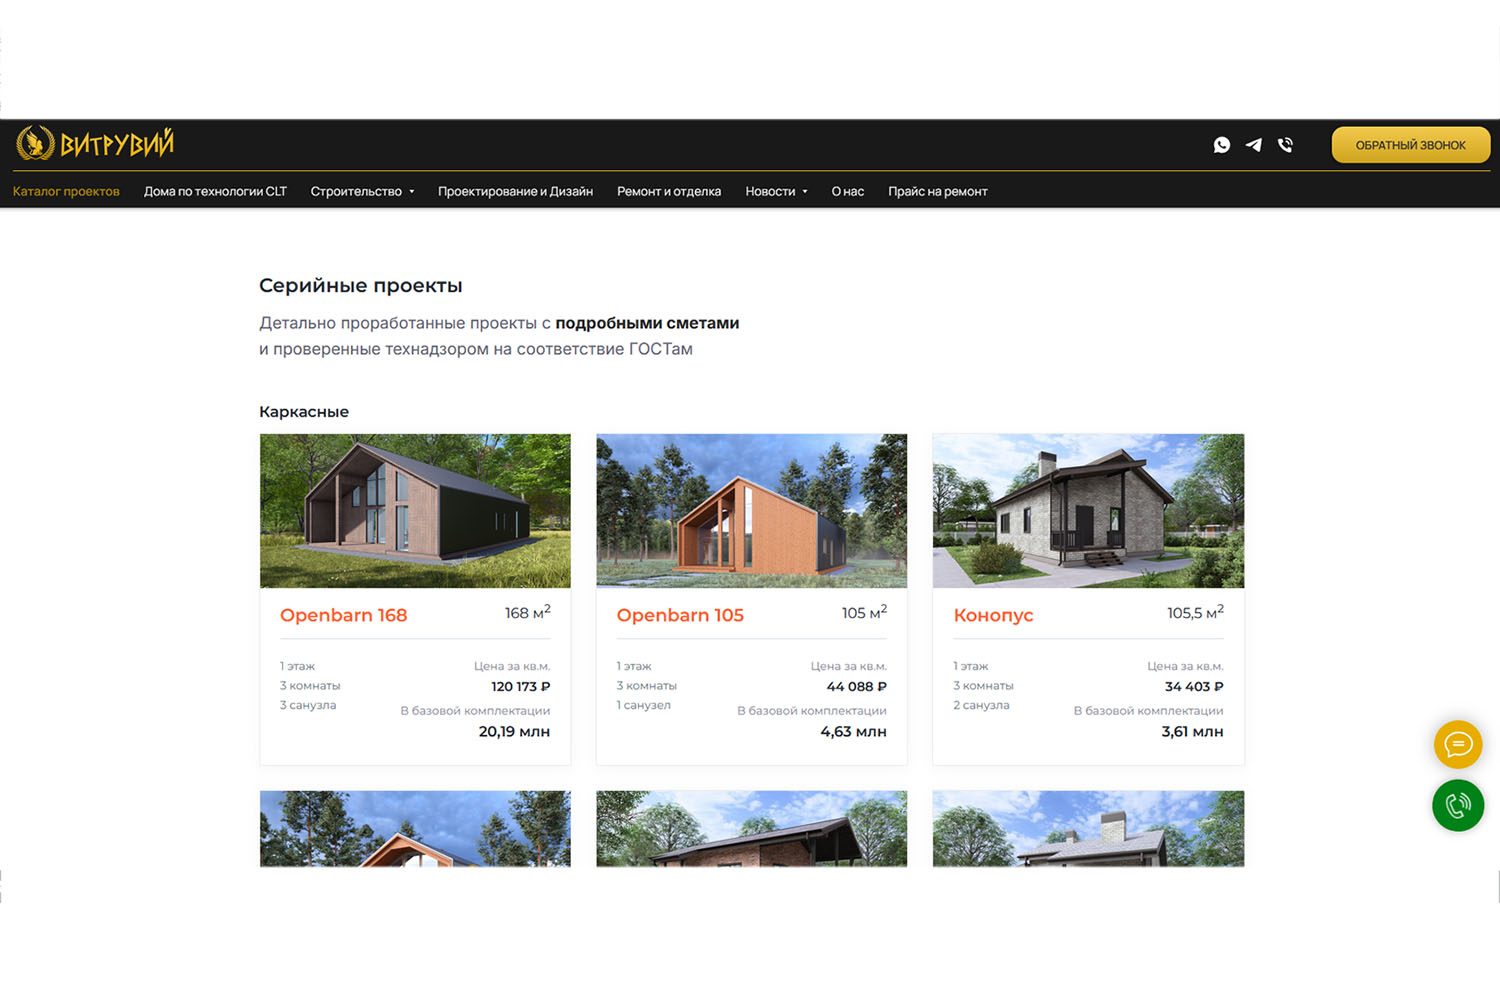Open Дома по технологии CLT page
The width and height of the screenshot is (1500, 999).
[215, 192]
